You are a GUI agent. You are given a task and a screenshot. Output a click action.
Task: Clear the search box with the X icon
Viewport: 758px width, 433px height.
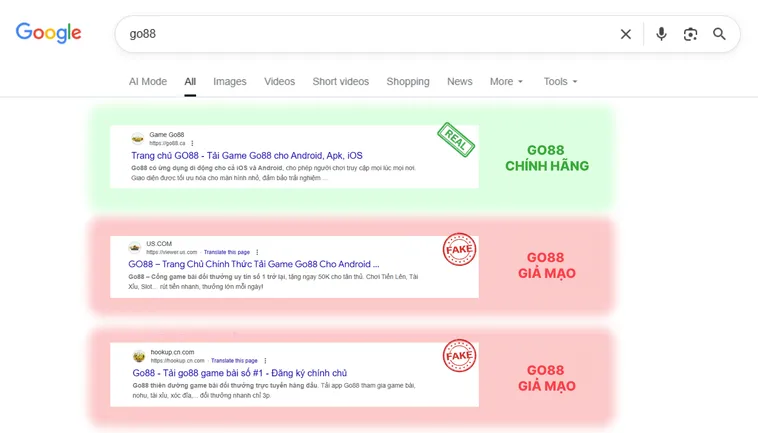tap(626, 34)
